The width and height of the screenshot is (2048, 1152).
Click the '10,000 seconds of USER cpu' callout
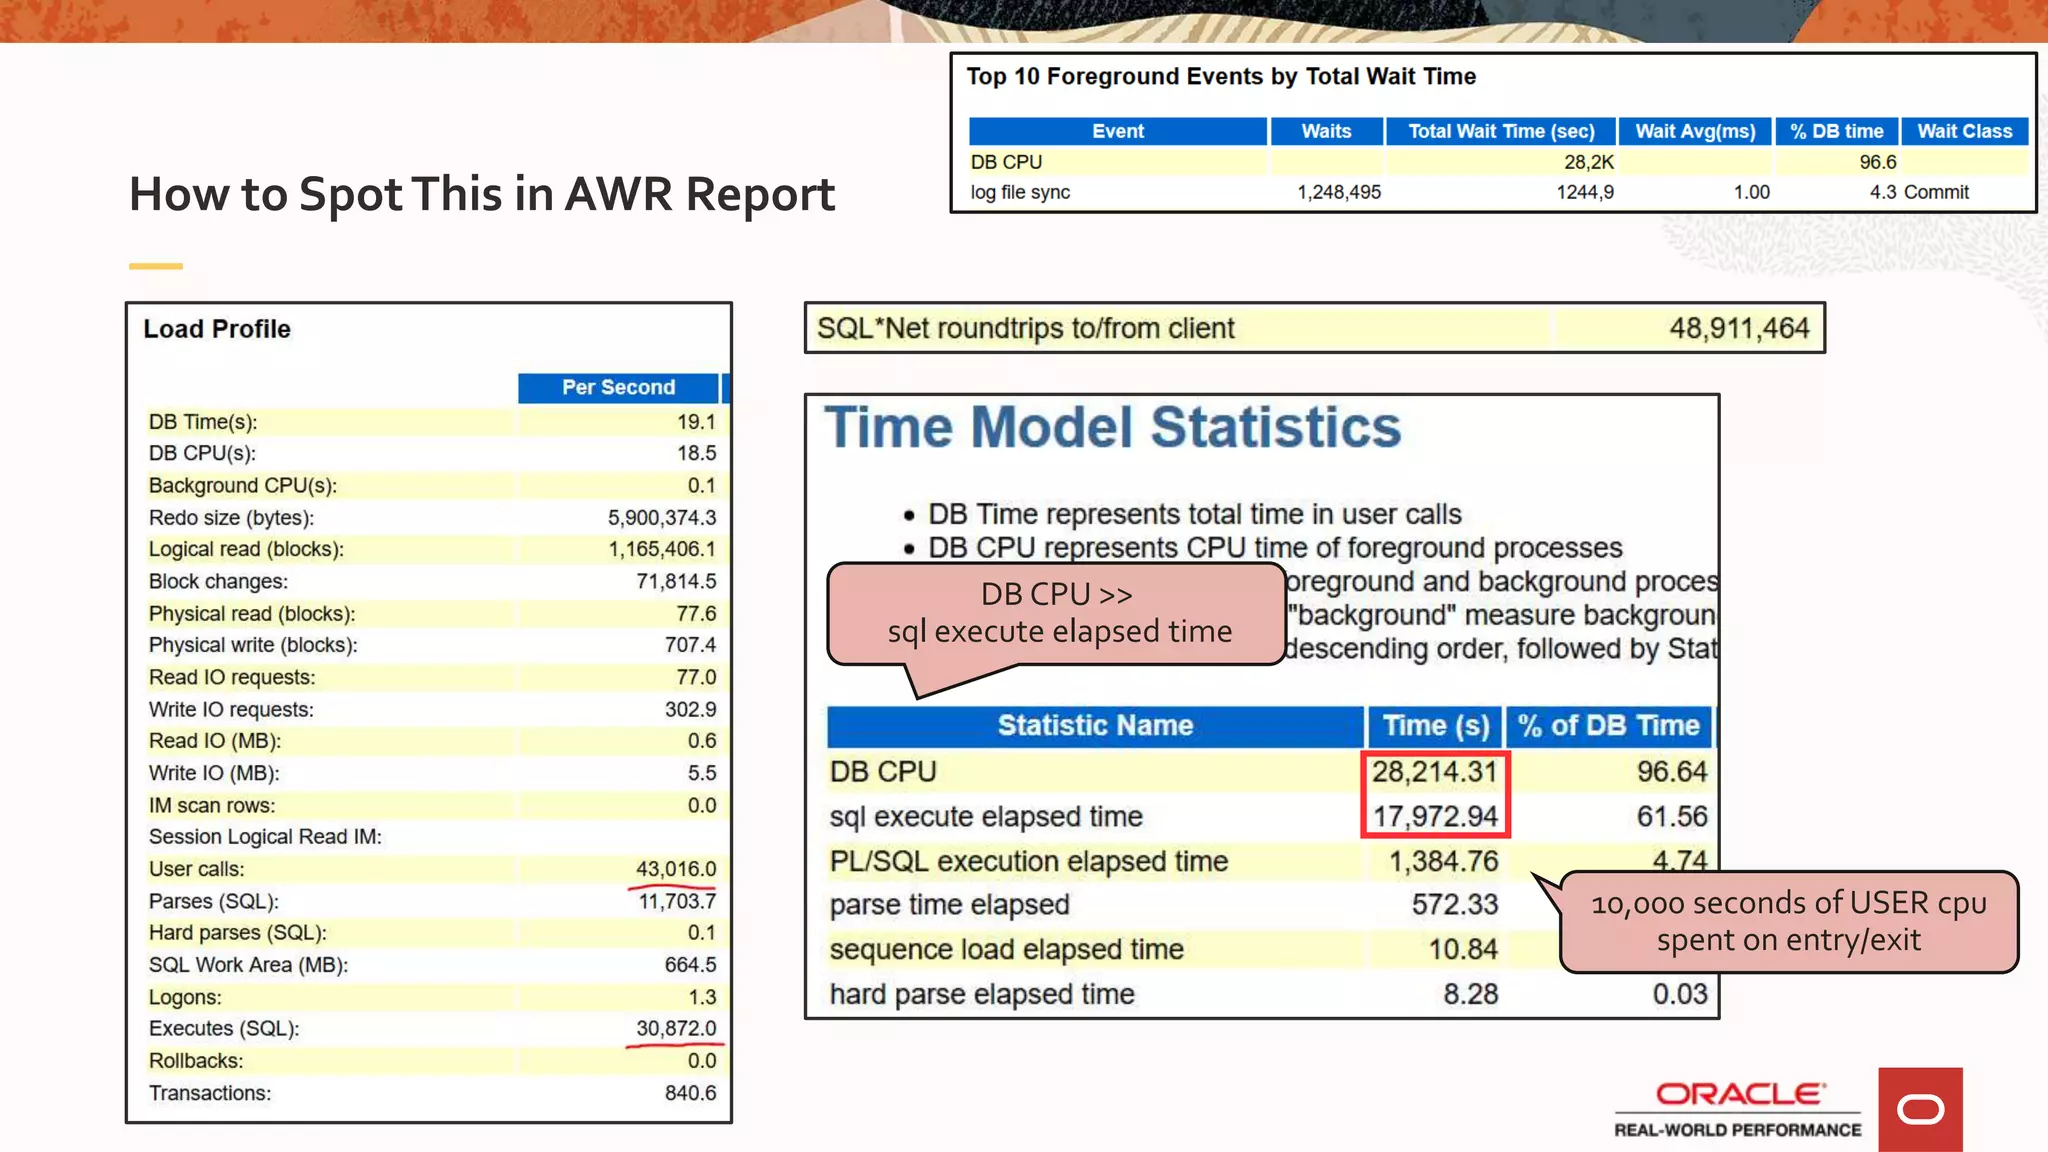pyautogui.click(x=1788, y=921)
